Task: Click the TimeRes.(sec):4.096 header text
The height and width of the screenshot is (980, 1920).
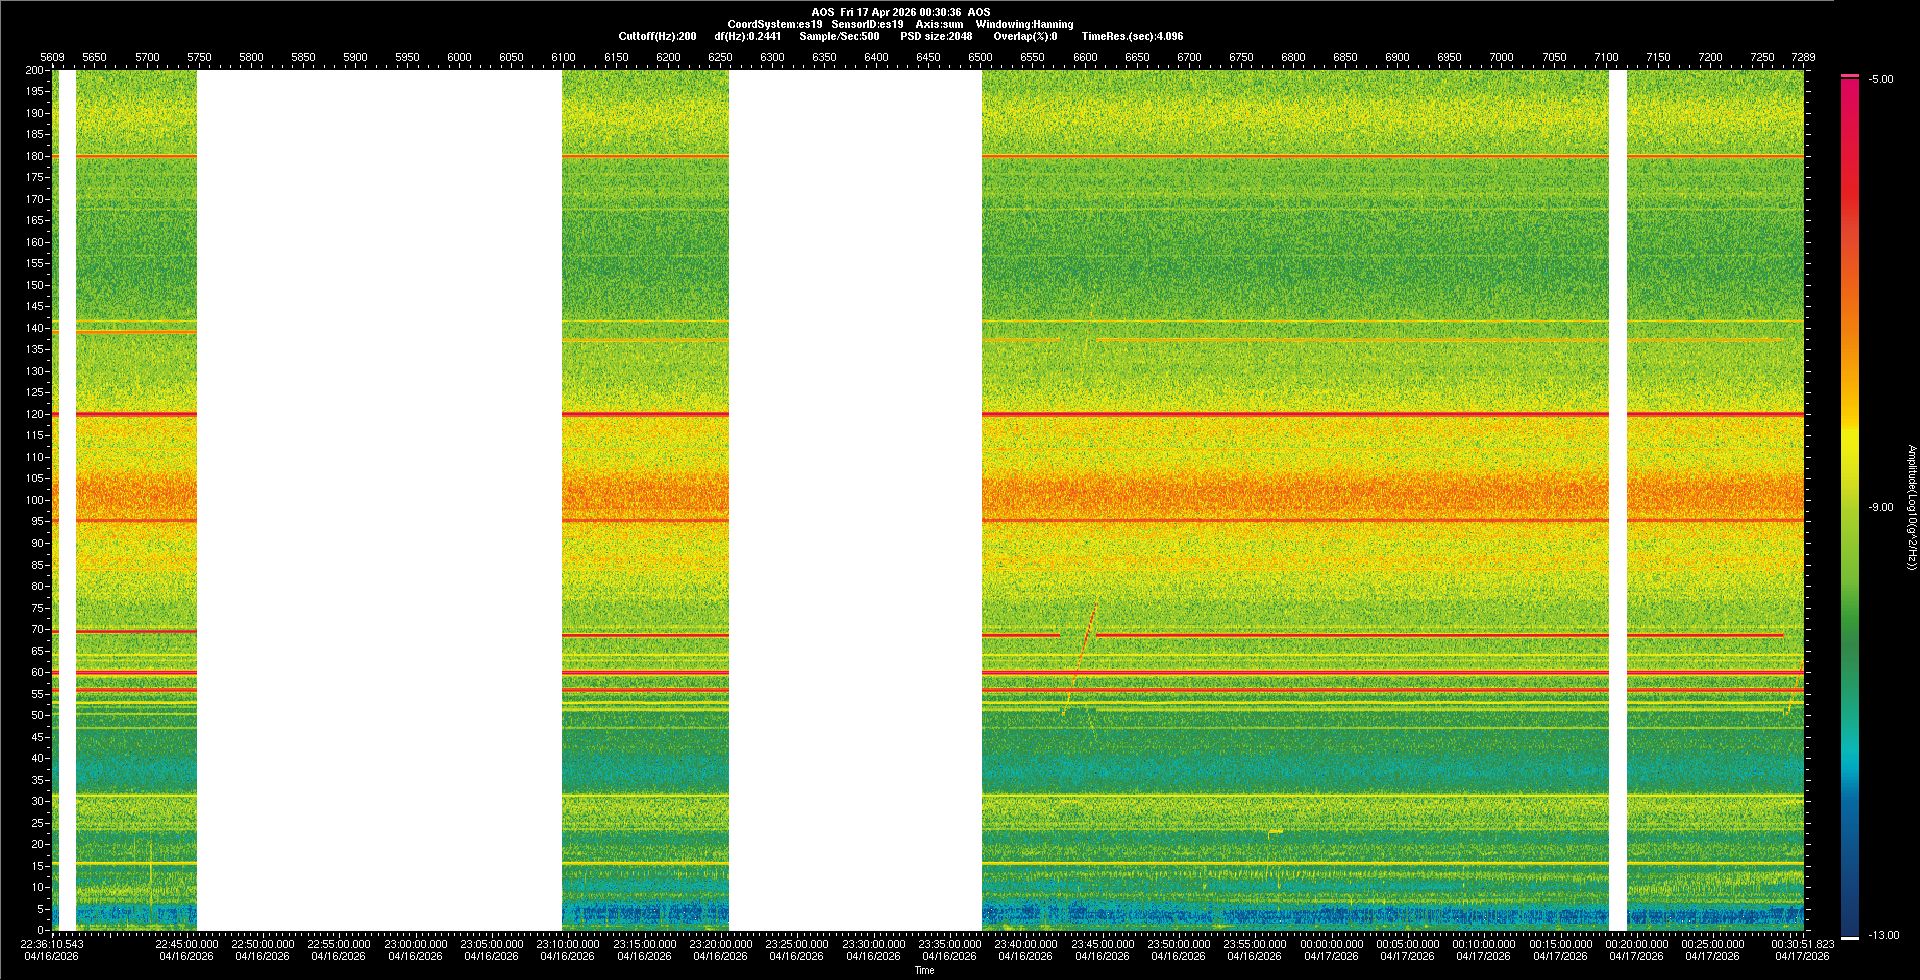Action: 1132,36
